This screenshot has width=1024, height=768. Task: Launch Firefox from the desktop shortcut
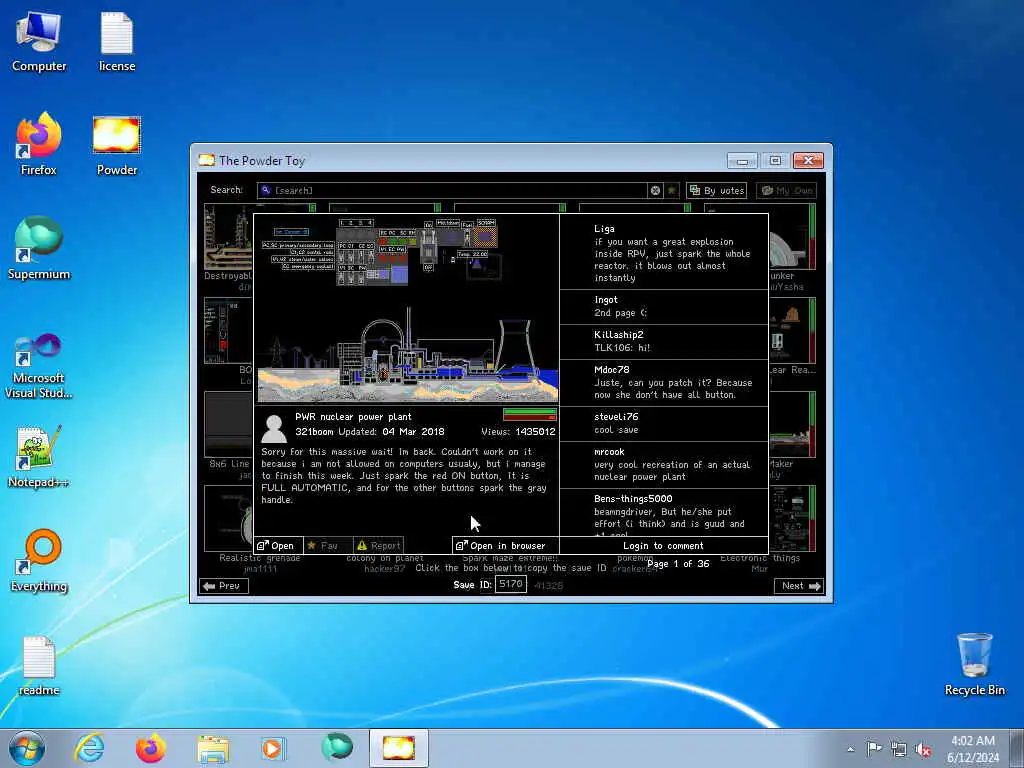point(39,145)
